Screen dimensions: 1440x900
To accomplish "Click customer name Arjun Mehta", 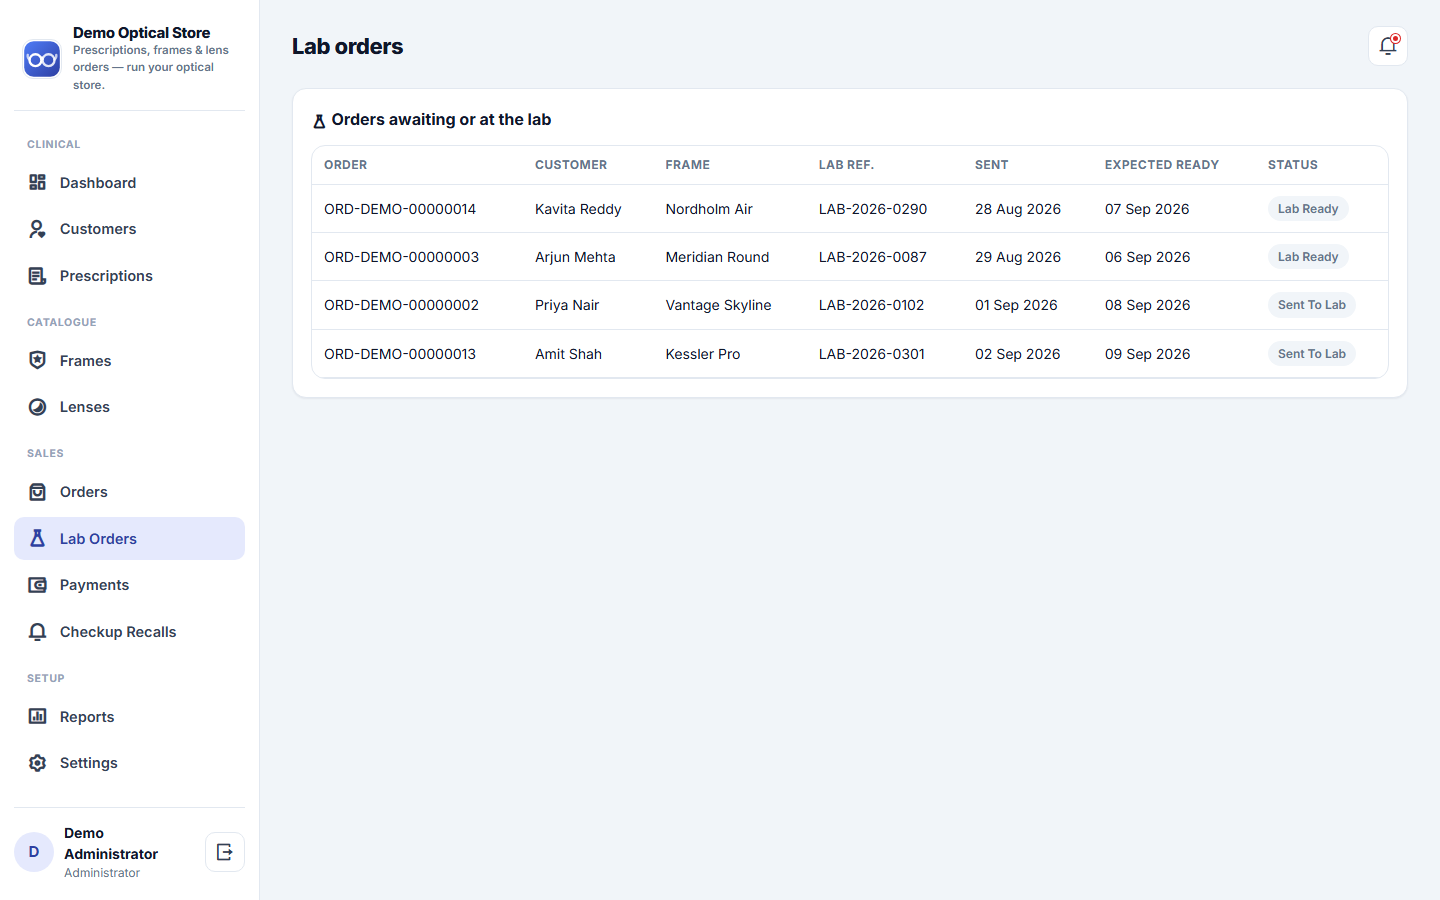I will 575,257.
